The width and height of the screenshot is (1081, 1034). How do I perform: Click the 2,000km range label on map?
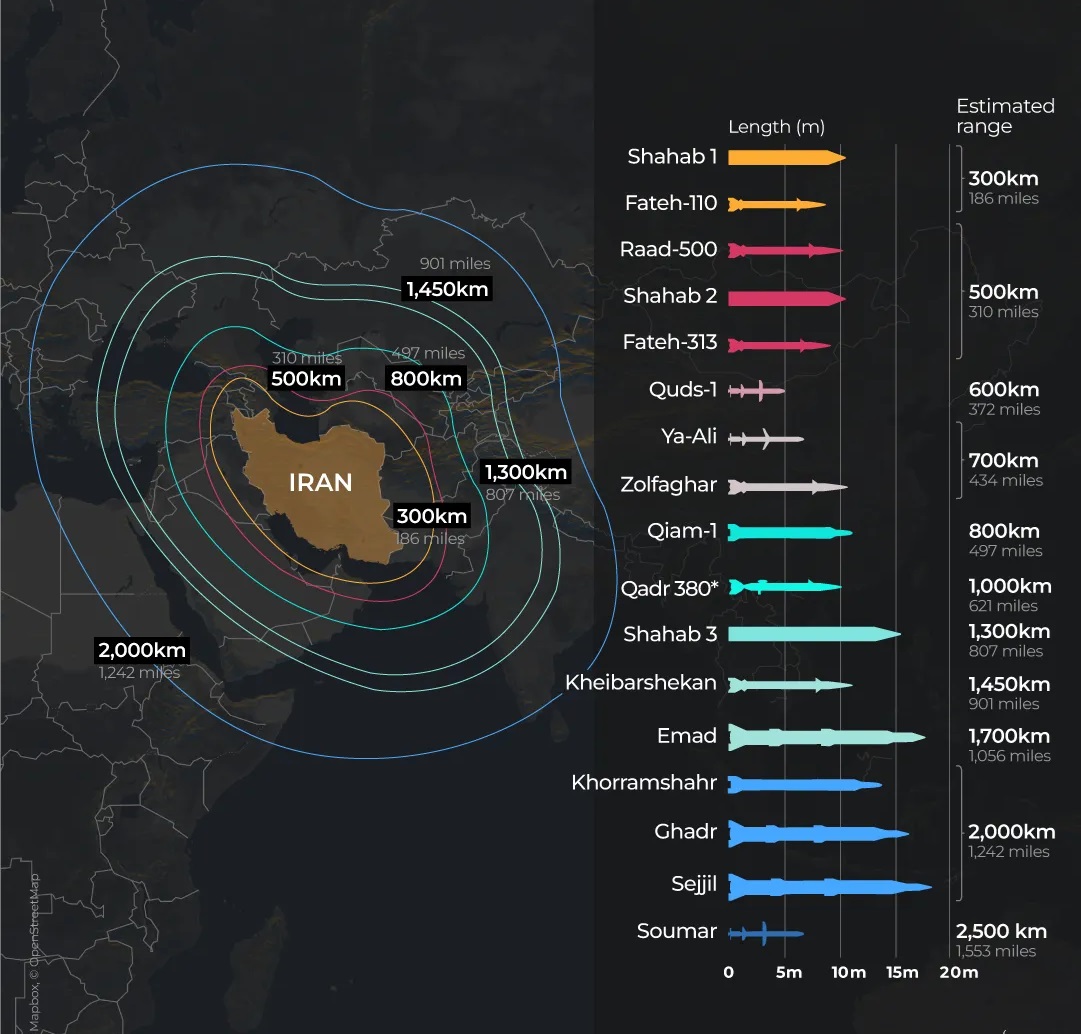142,650
